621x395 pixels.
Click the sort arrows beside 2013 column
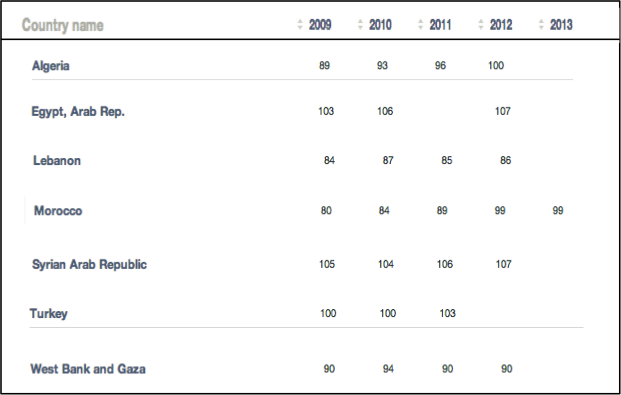click(x=541, y=25)
